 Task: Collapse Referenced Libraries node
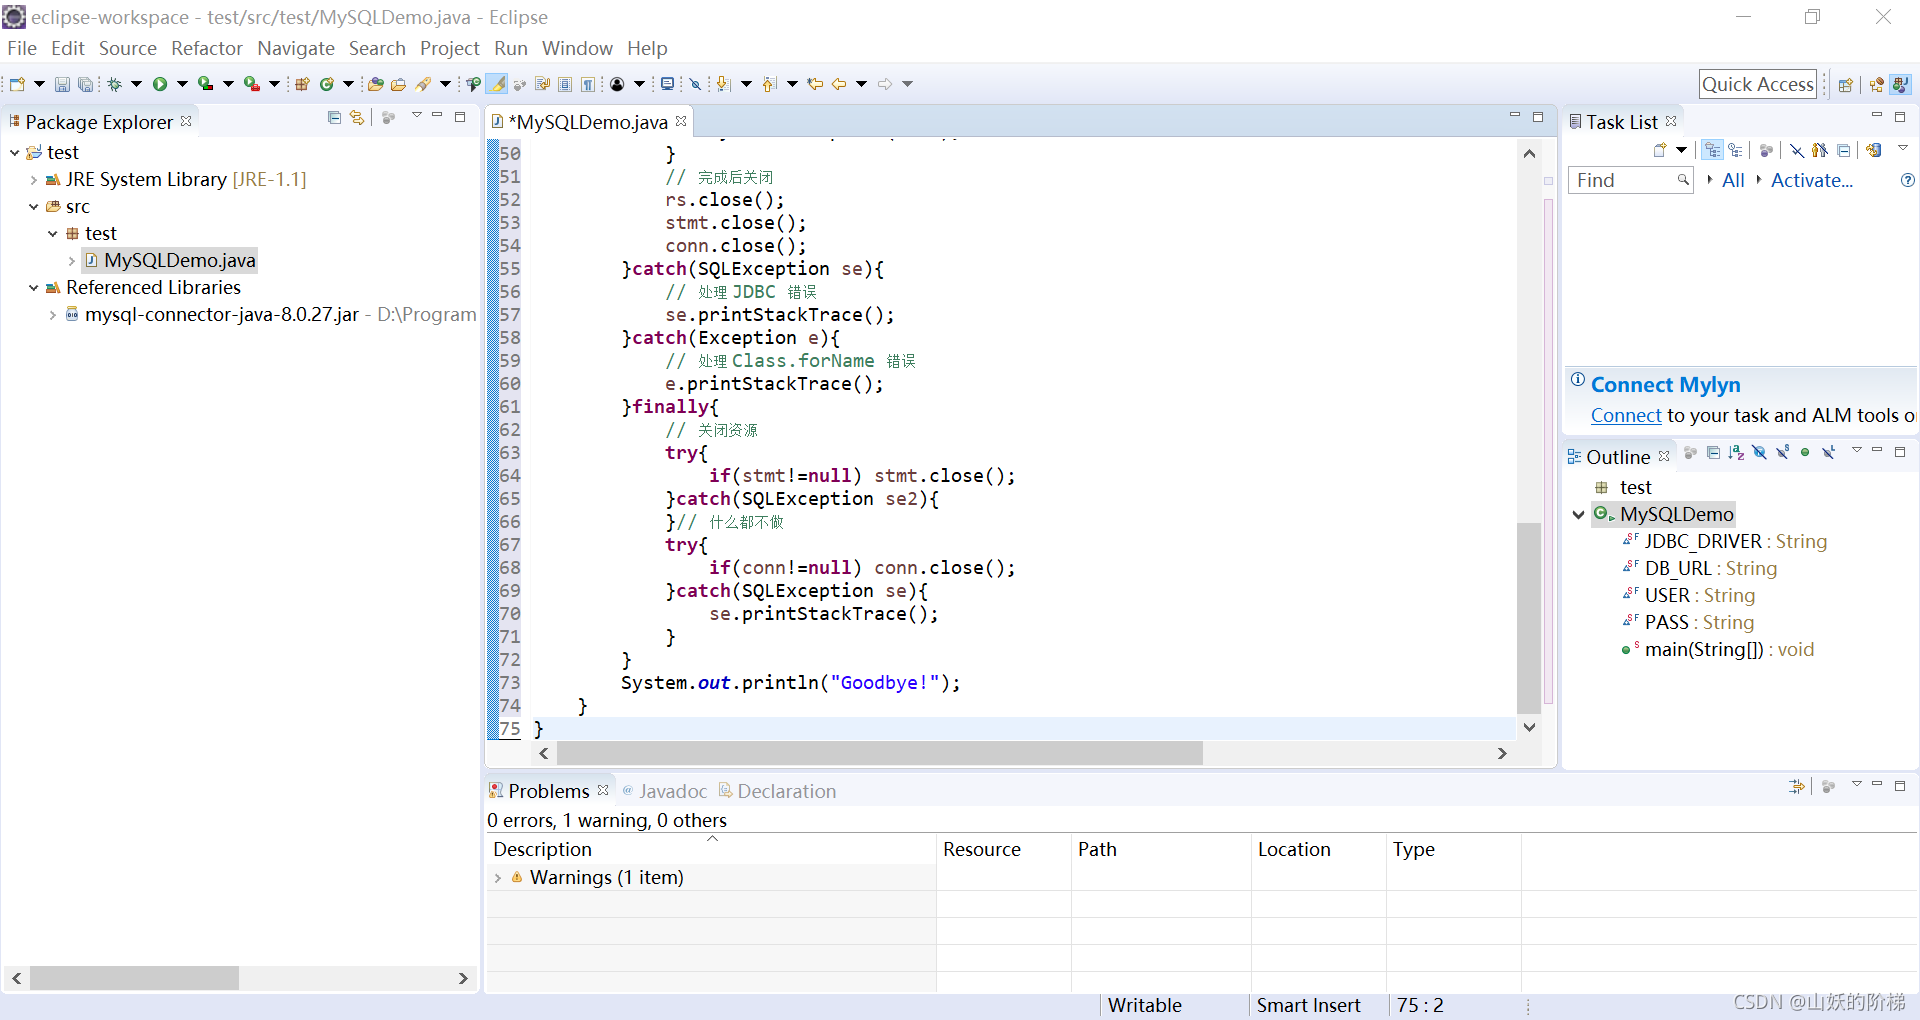[33, 288]
